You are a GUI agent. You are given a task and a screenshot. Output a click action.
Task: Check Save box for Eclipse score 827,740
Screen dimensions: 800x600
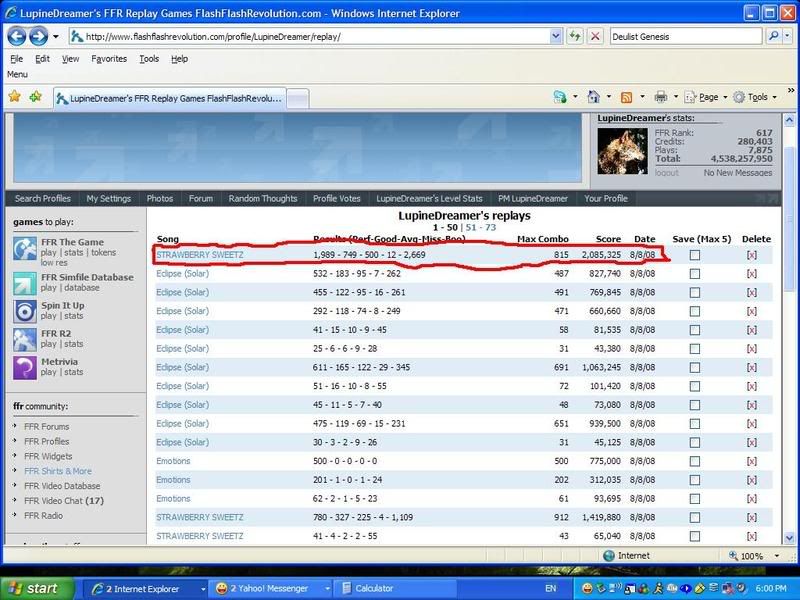coord(695,274)
